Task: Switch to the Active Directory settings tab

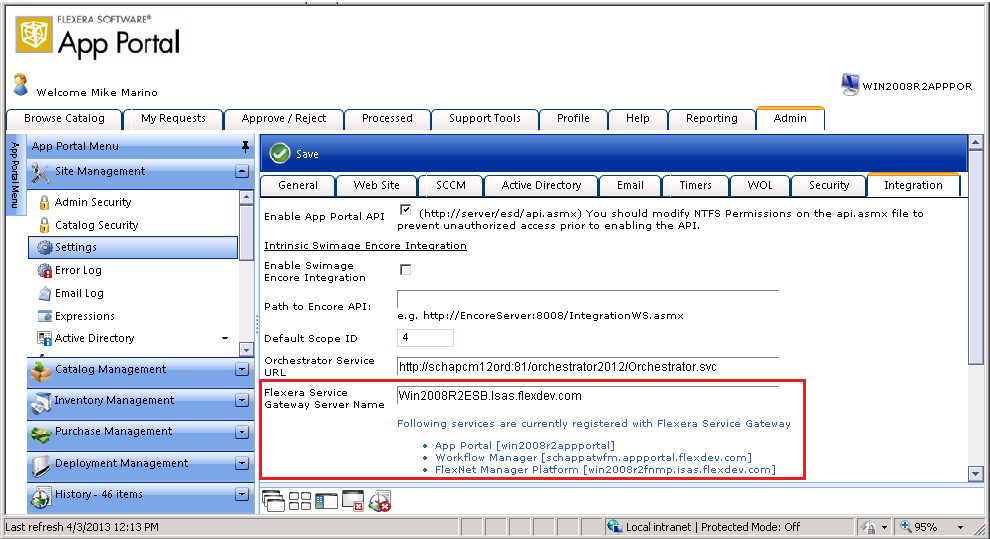Action: pyautogui.click(x=541, y=185)
